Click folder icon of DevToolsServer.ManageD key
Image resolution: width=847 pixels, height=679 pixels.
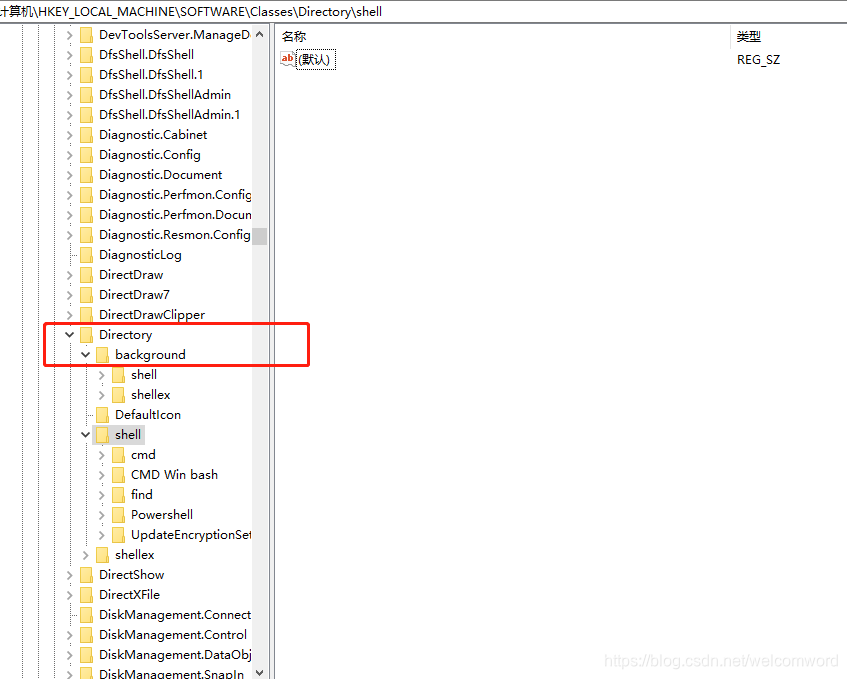point(86,35)
